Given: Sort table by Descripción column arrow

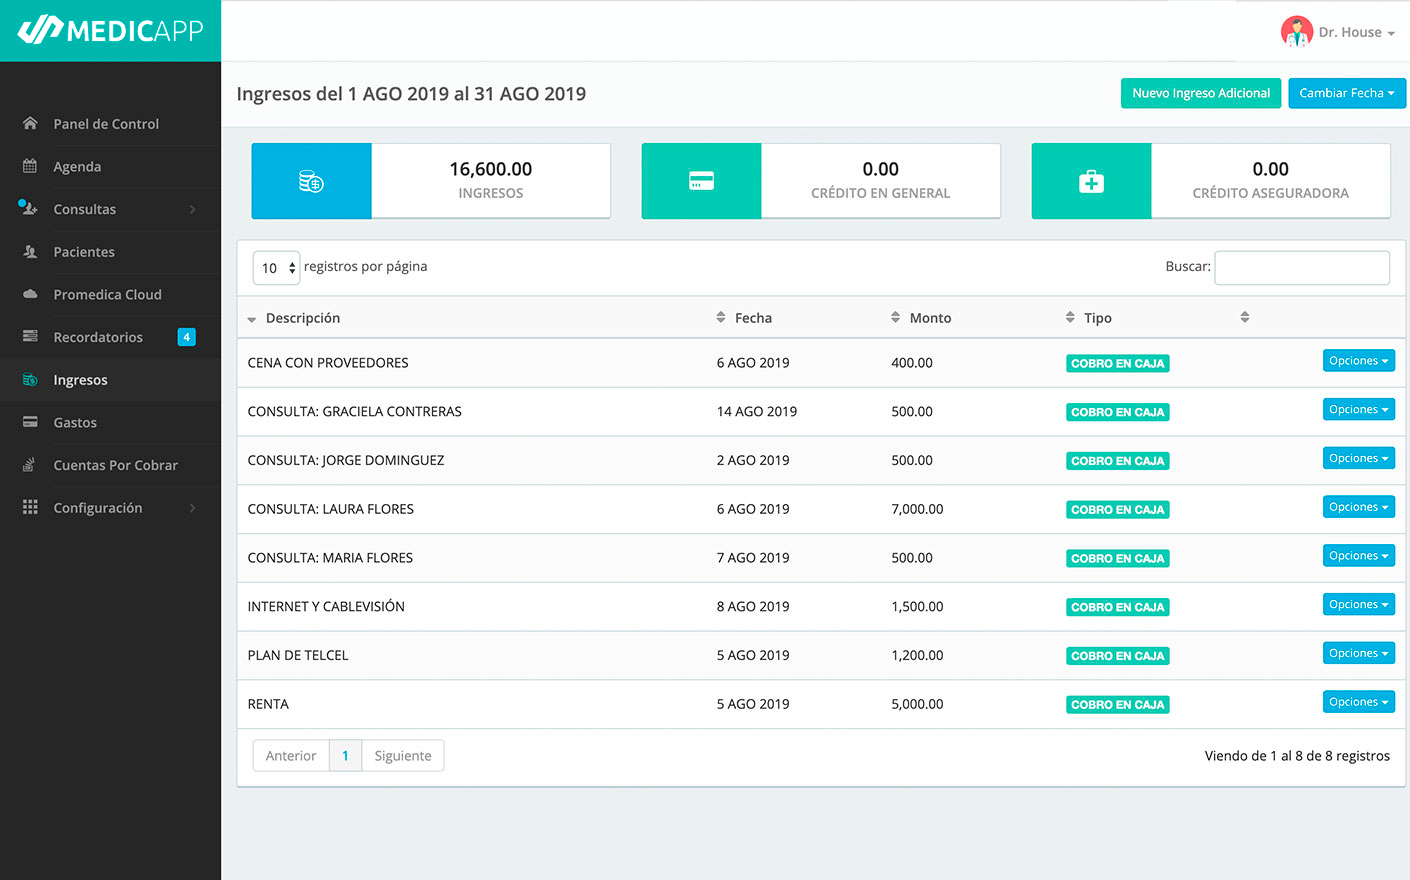Looking at the screenshot, I should coord(252,319).
